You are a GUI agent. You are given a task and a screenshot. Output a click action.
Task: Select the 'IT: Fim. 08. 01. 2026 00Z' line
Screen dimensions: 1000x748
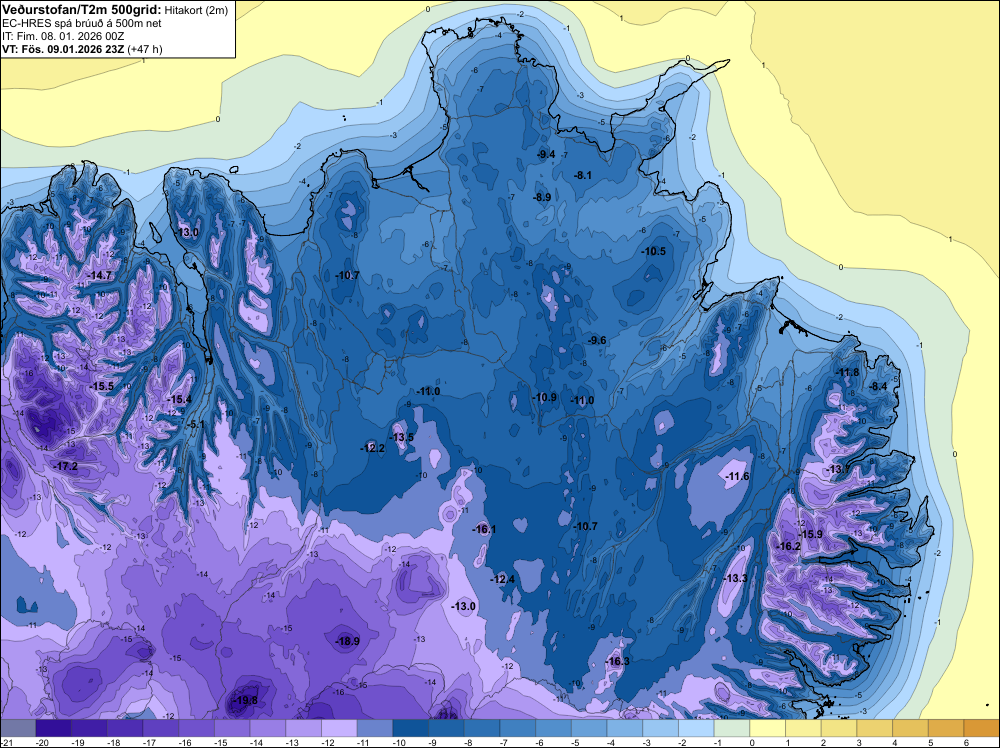[62, 36]
